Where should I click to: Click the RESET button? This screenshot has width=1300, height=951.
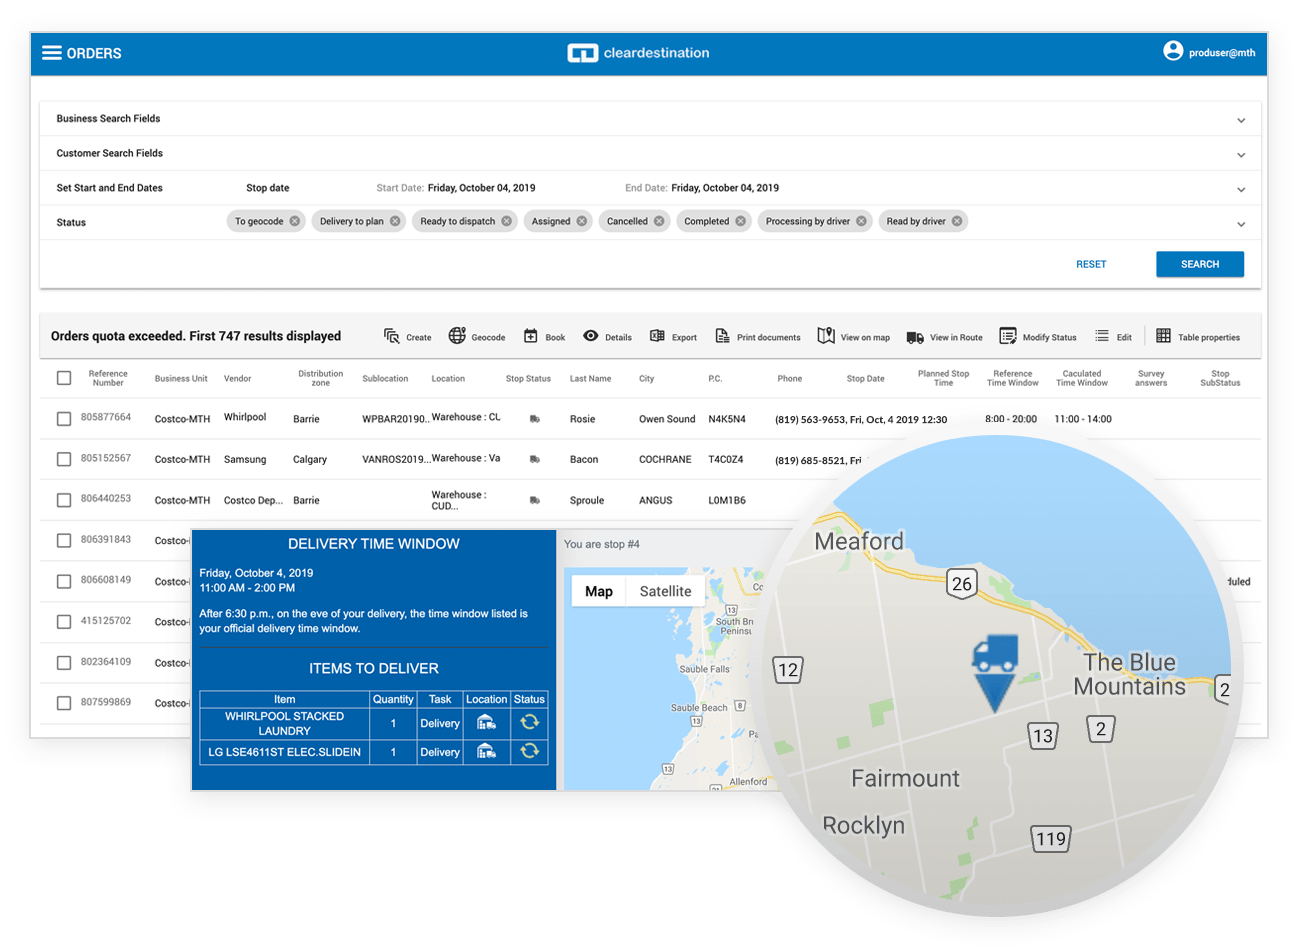(1091, 264)
